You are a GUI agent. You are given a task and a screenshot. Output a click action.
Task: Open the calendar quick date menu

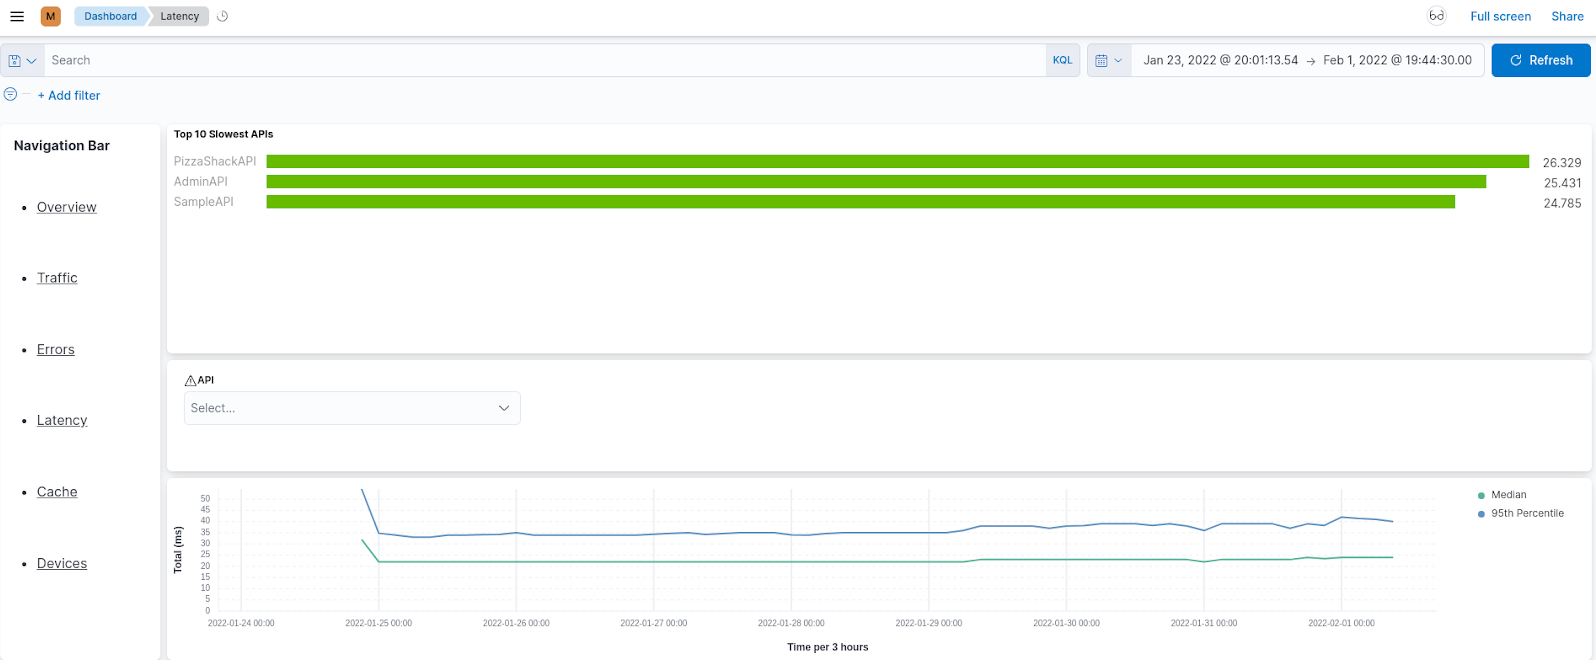tap(1108, 60)
